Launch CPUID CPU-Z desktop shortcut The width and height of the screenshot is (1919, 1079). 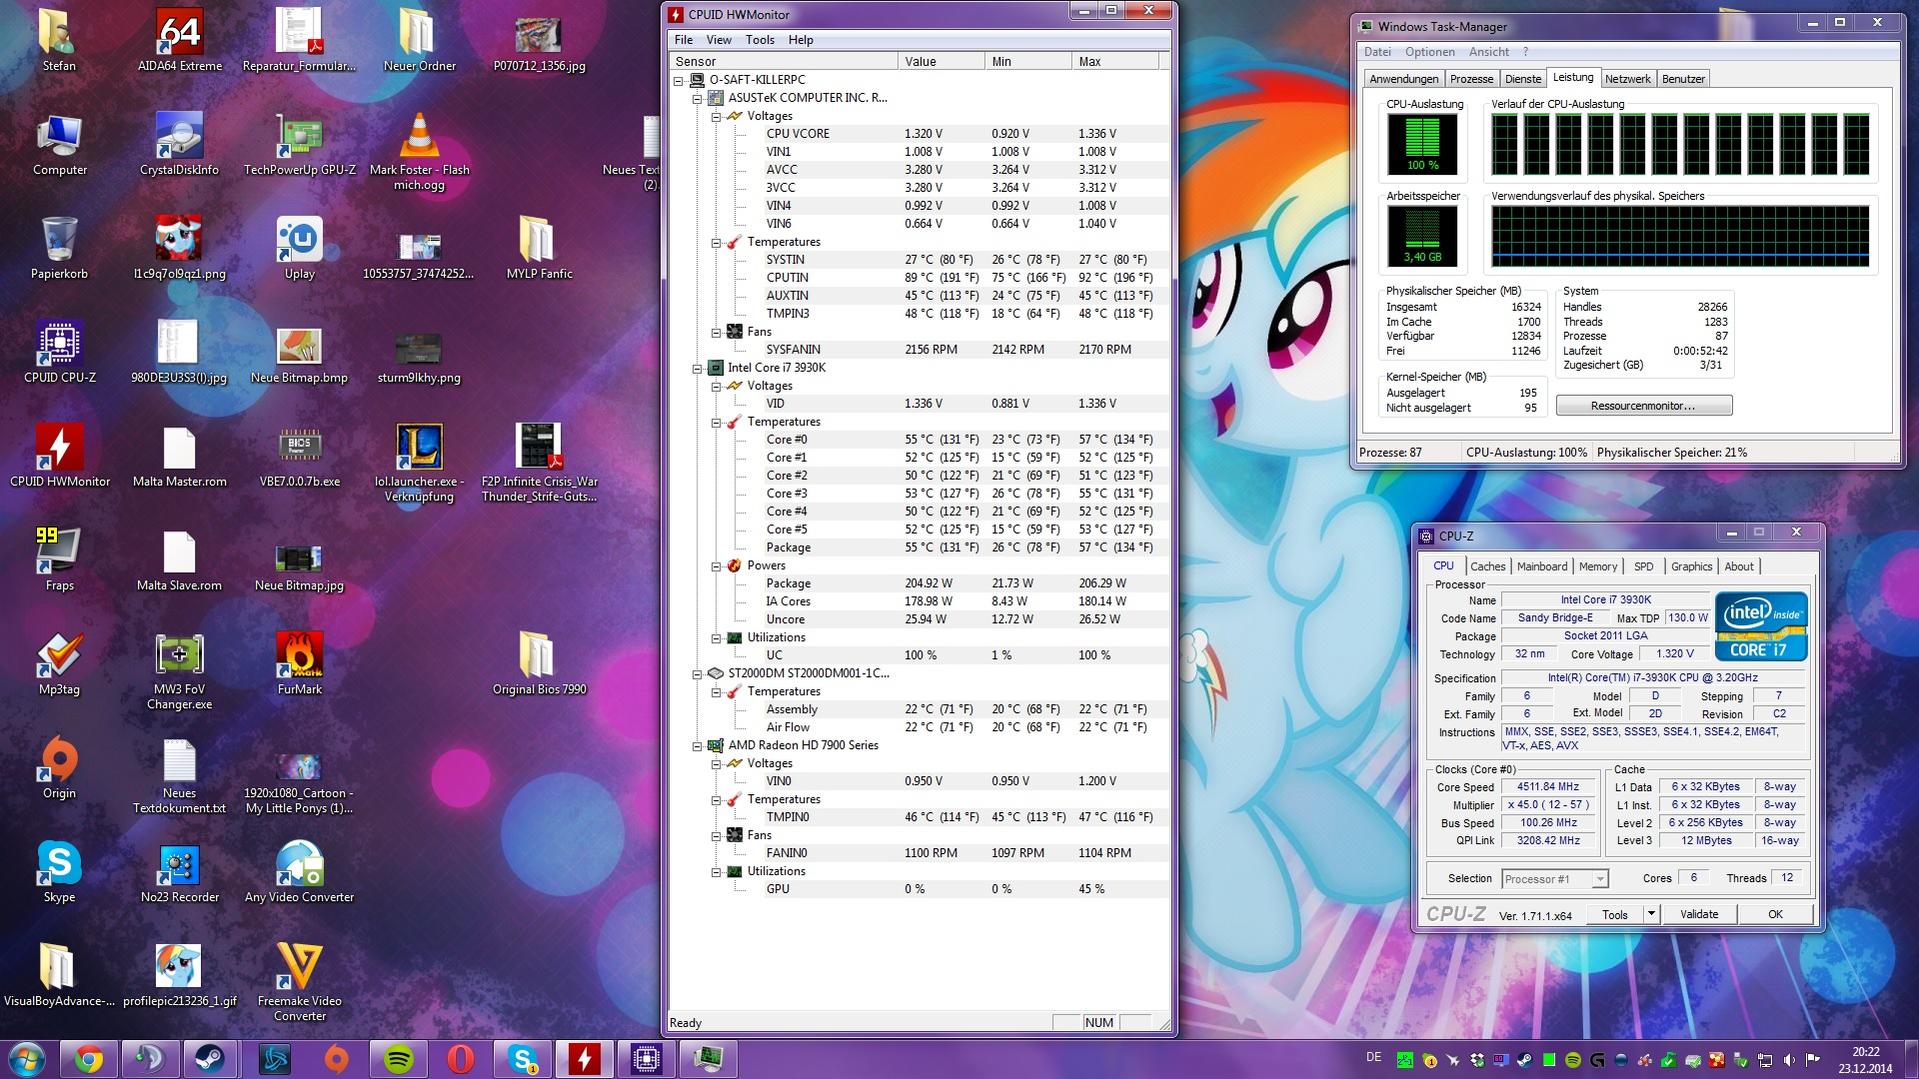[60, 352]
